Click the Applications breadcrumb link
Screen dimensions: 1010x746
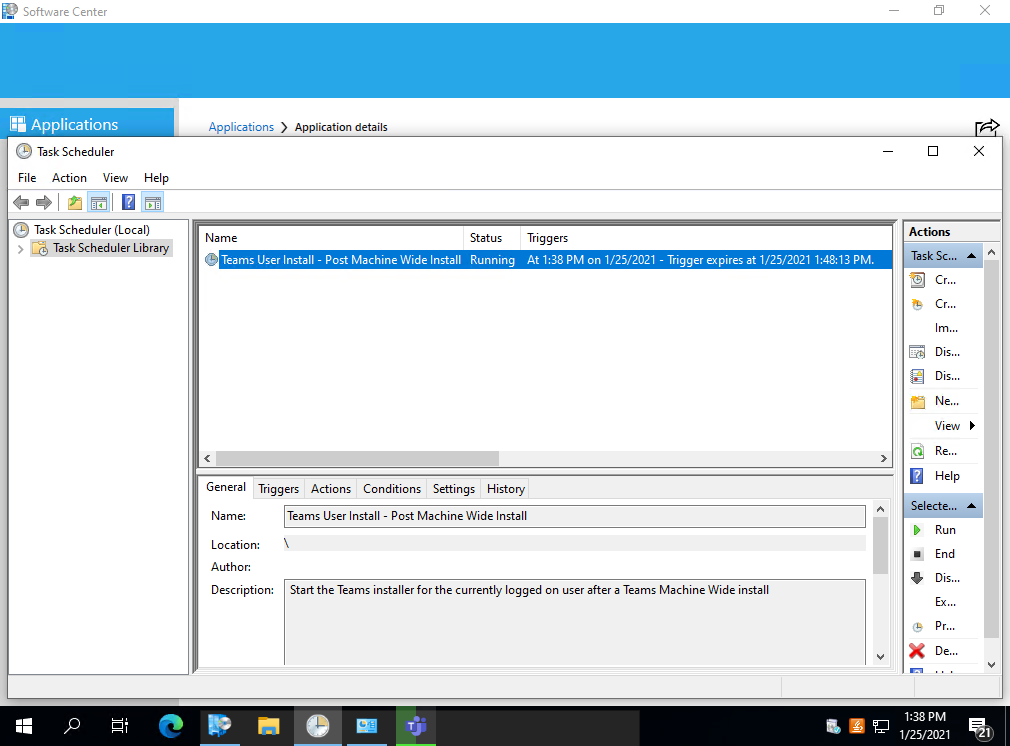(241, 127)
